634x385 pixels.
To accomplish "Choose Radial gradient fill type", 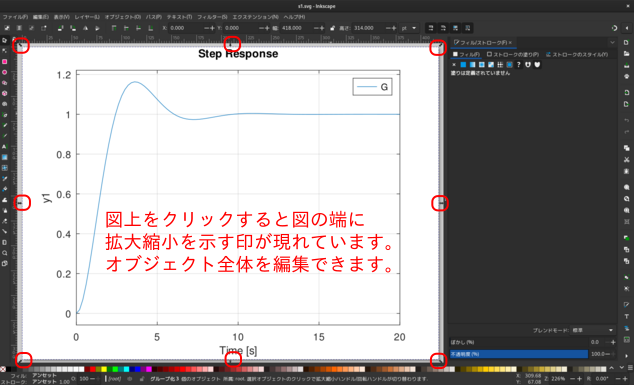I will point(482,65).
